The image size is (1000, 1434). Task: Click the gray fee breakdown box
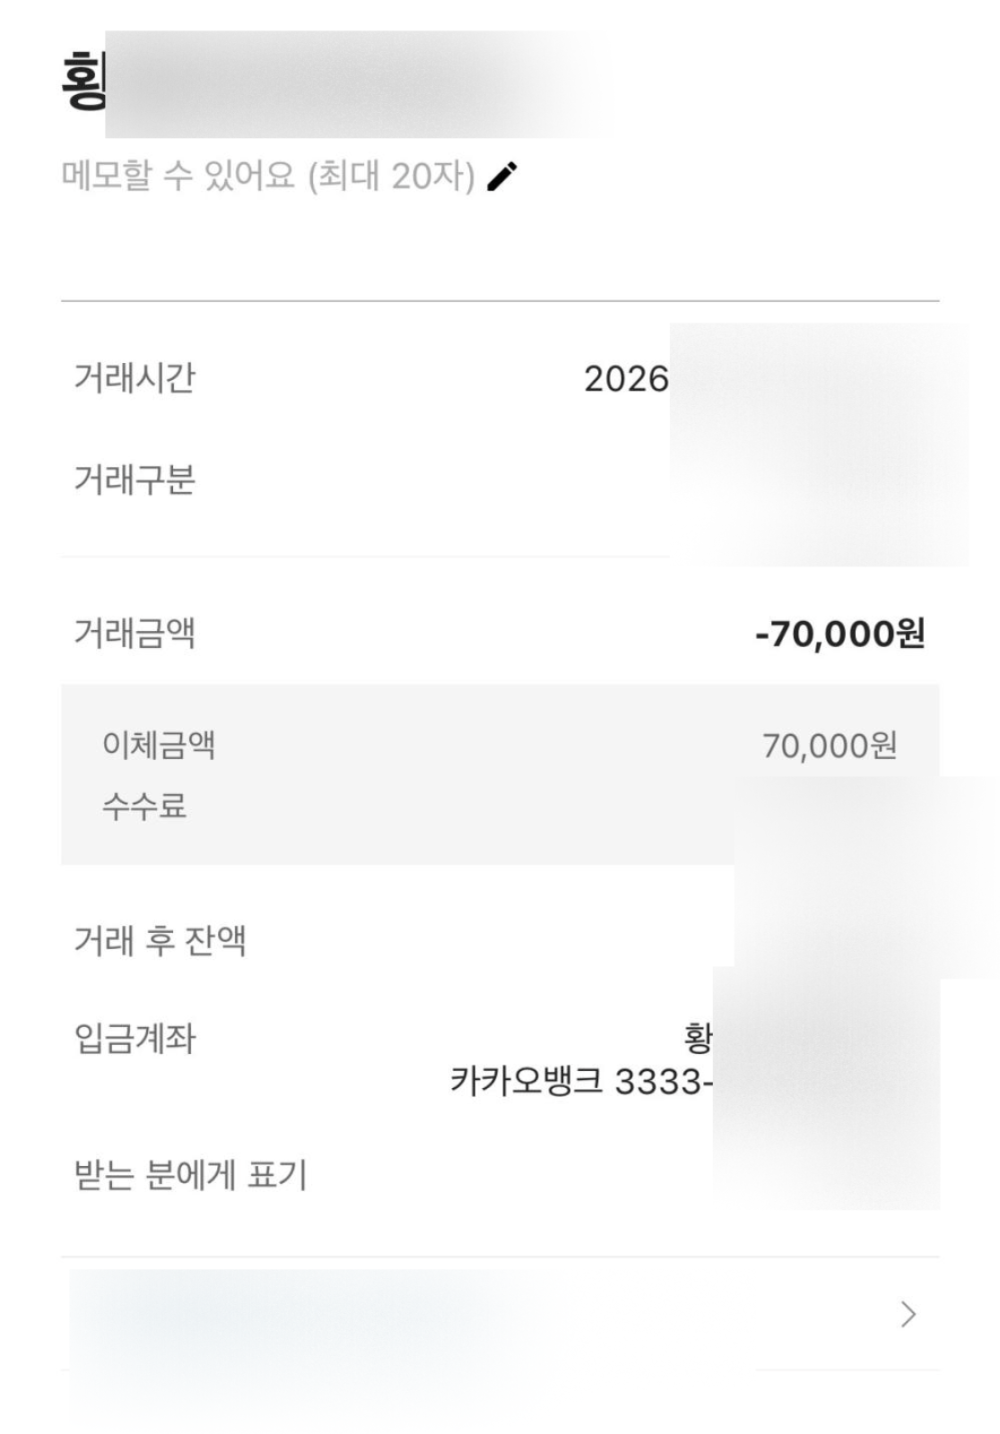pyautogui.click(x=450, y=775)
